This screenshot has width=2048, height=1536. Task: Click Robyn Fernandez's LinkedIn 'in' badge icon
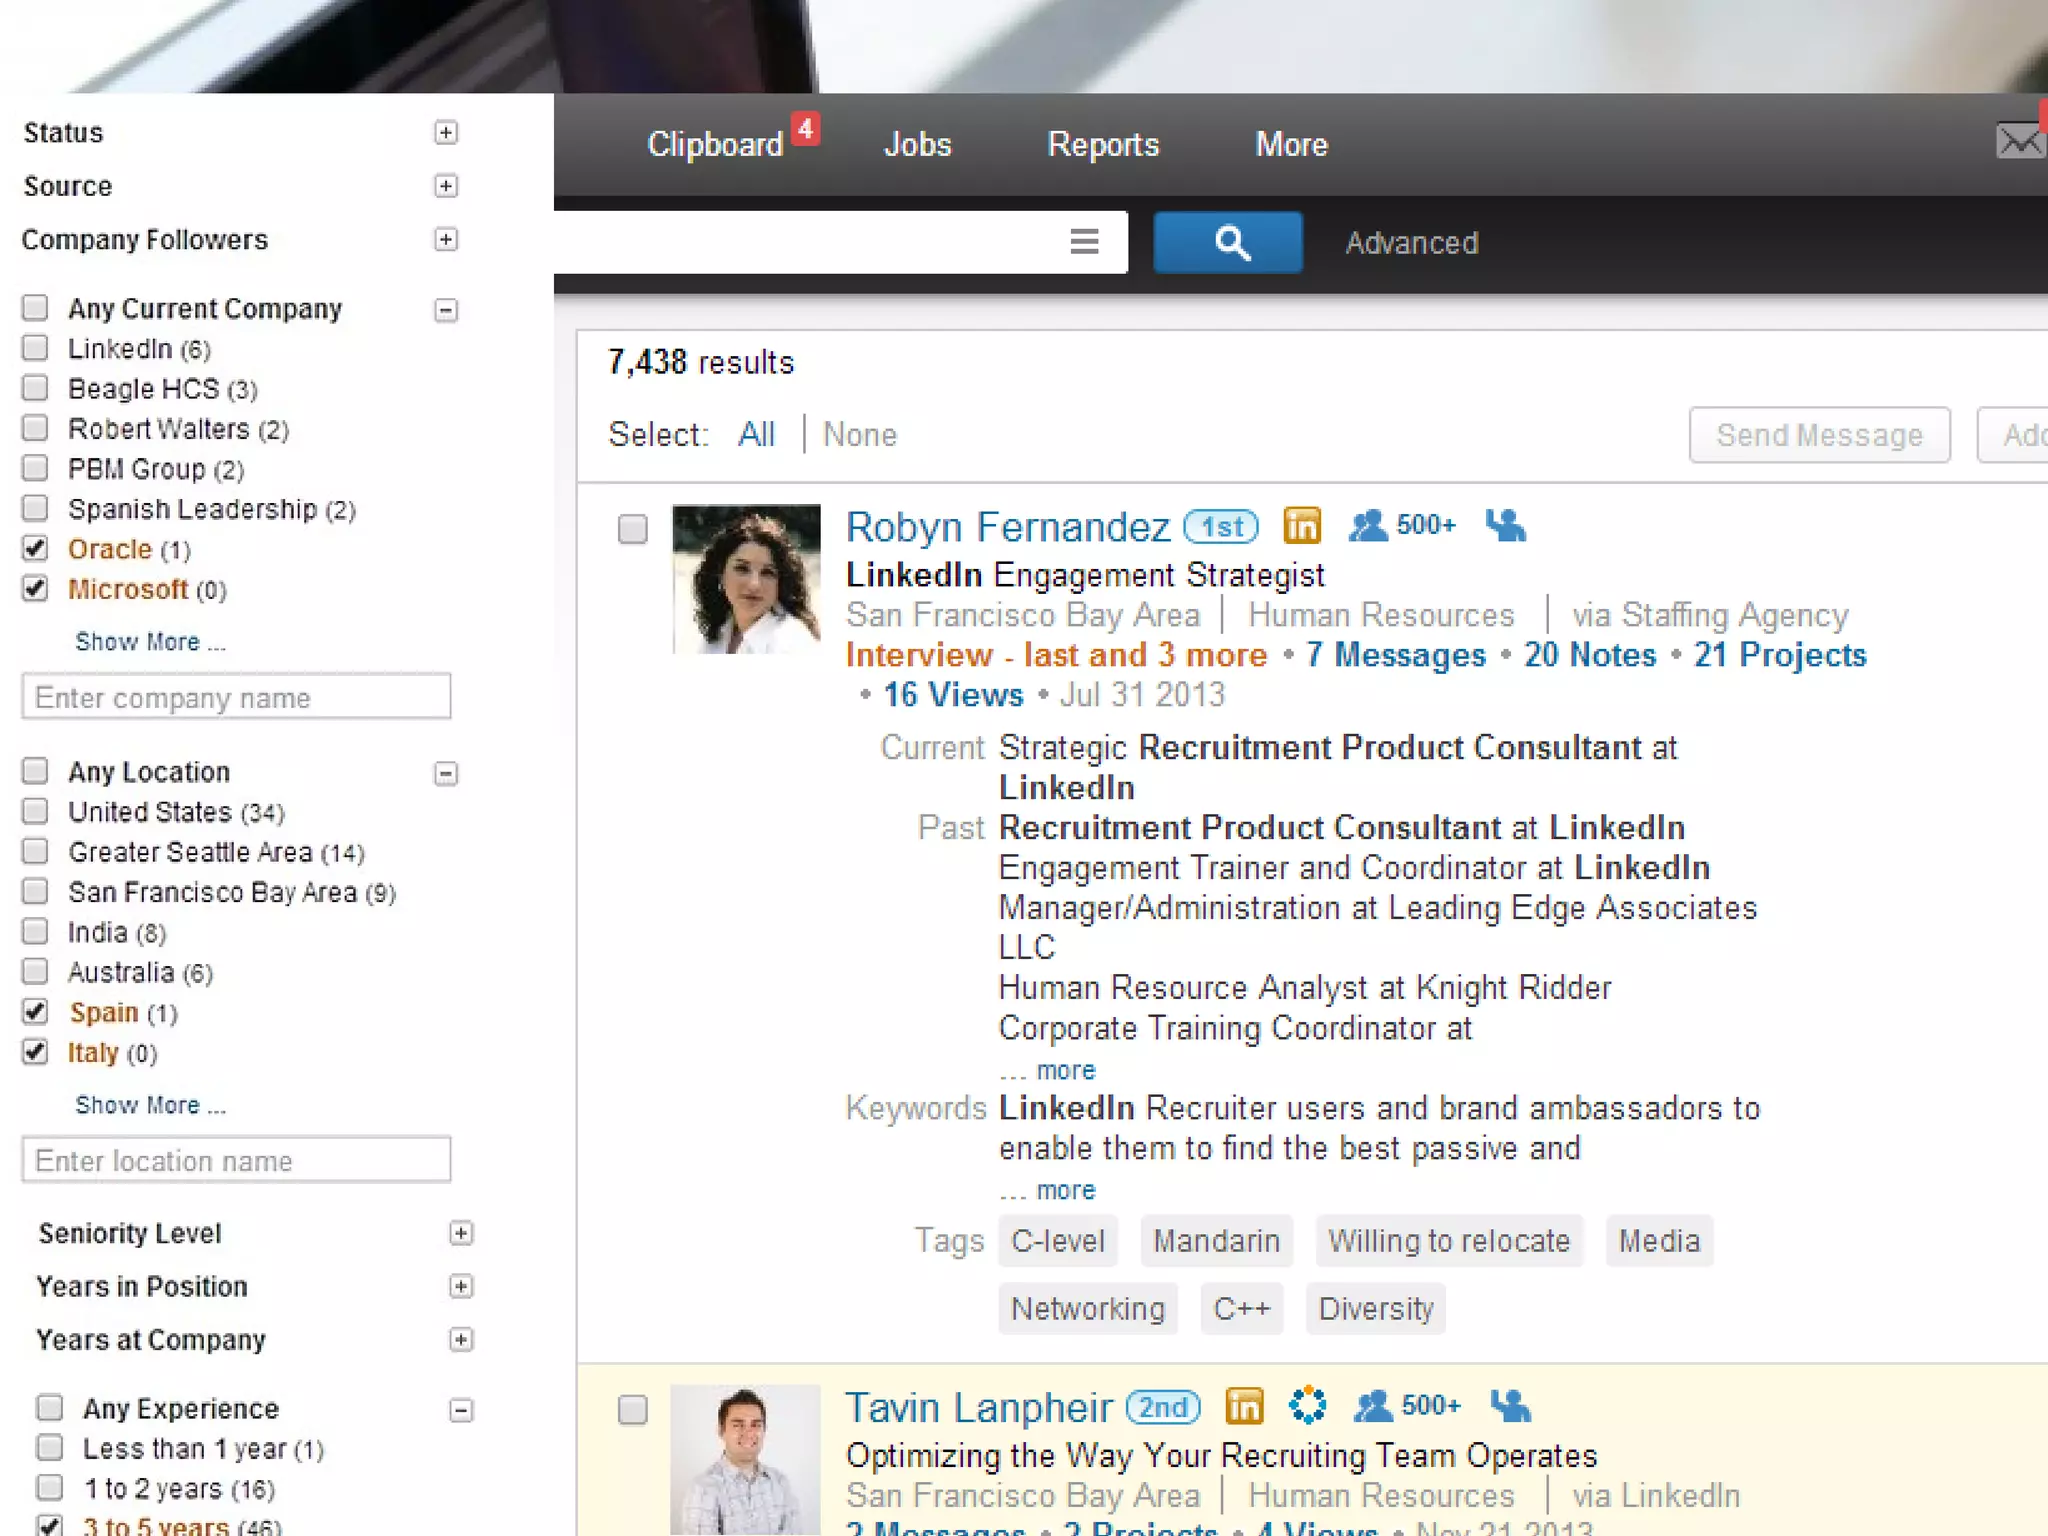[1302, 525]
